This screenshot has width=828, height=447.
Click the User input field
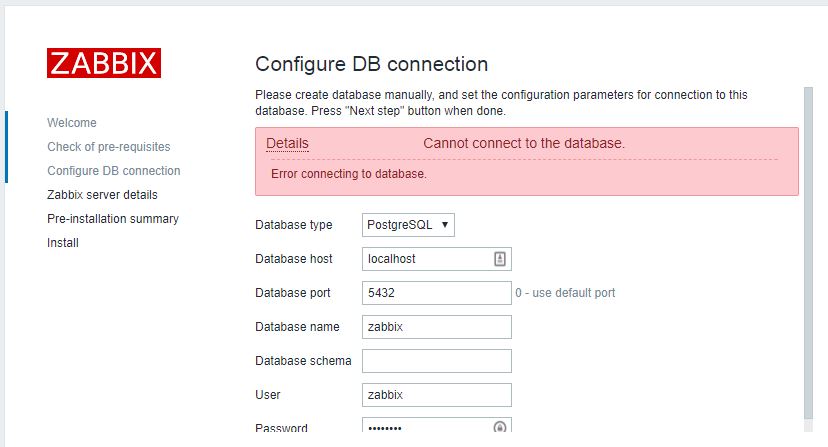436,395
